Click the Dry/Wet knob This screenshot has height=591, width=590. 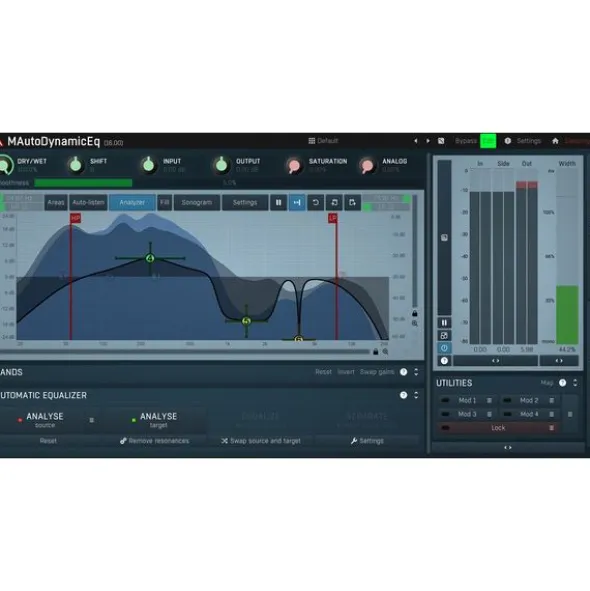coord(5,165)
